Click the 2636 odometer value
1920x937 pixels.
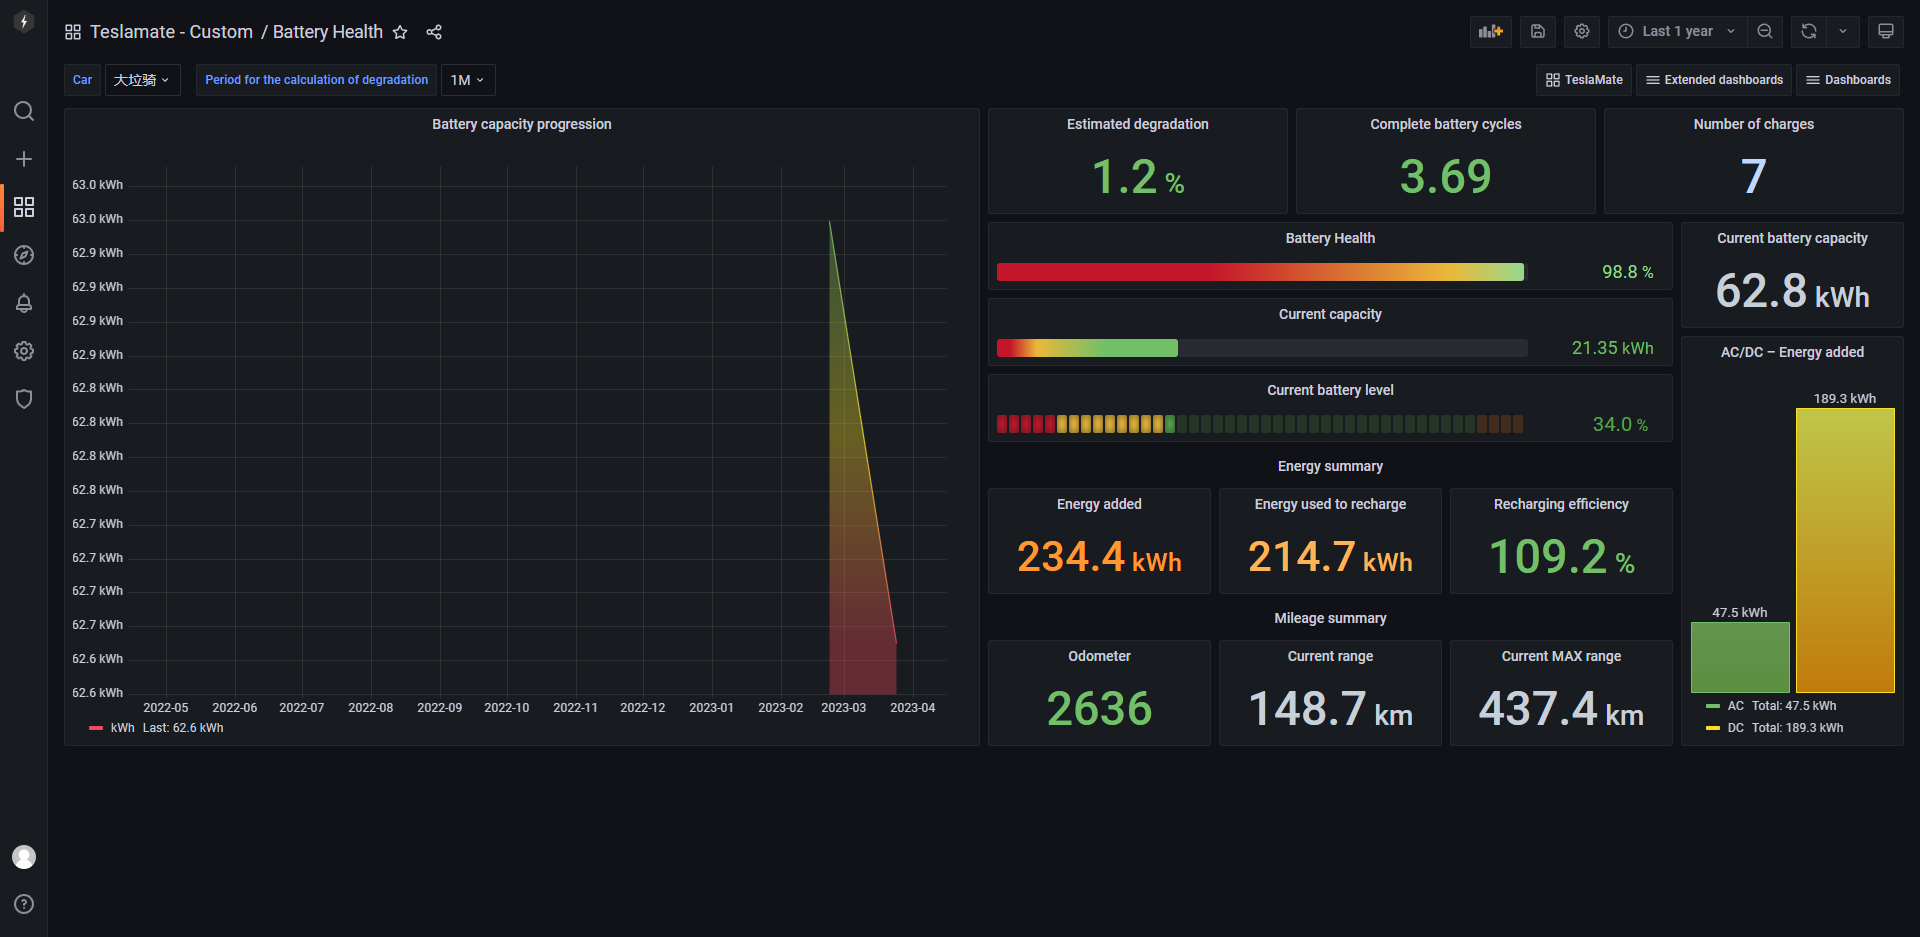coord(1099,709)
